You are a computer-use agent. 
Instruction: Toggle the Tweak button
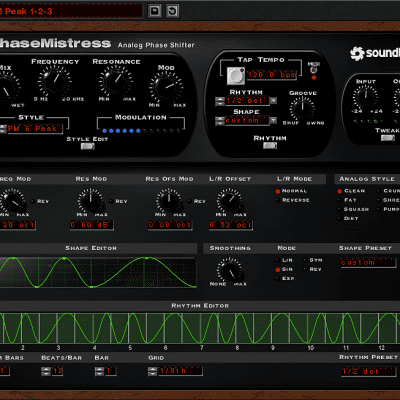388,137
